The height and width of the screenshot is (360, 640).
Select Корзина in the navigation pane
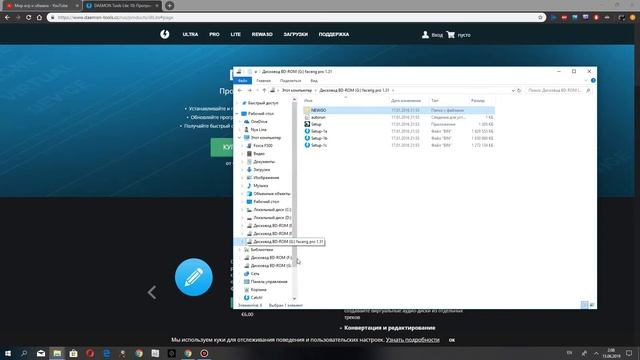[x=258, y=289]
